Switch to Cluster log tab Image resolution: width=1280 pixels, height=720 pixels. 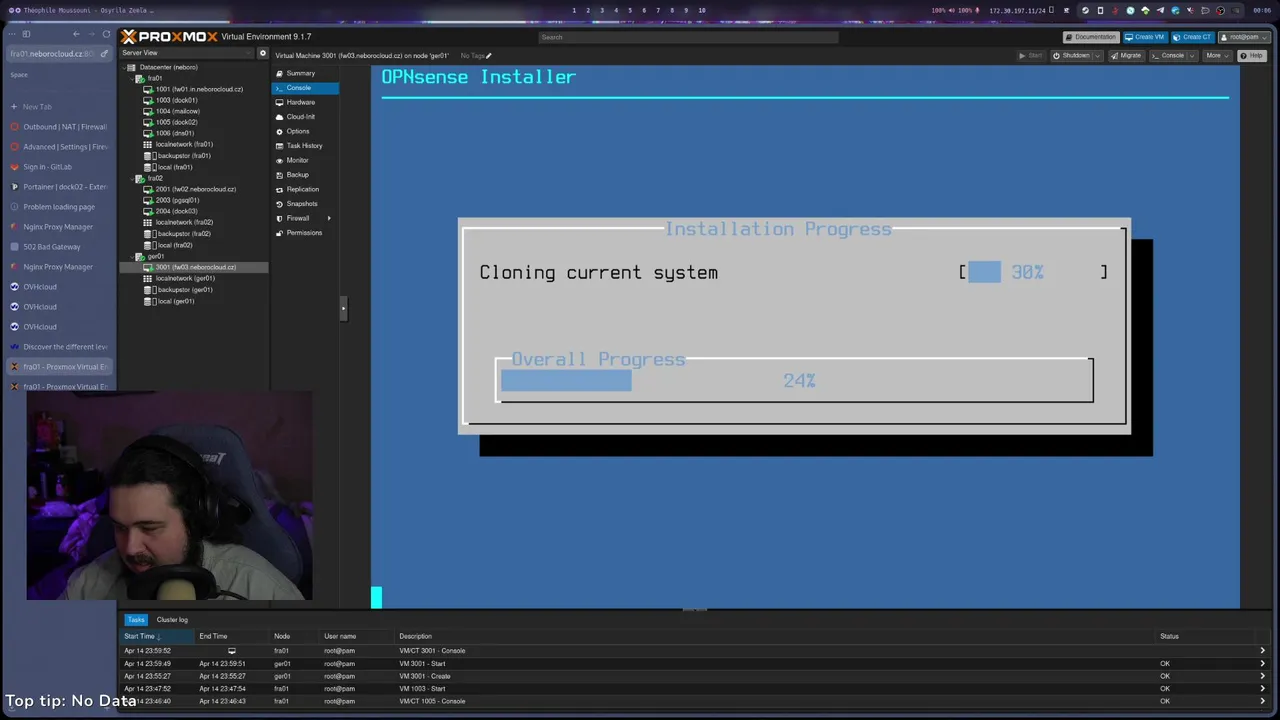point(172,620)
